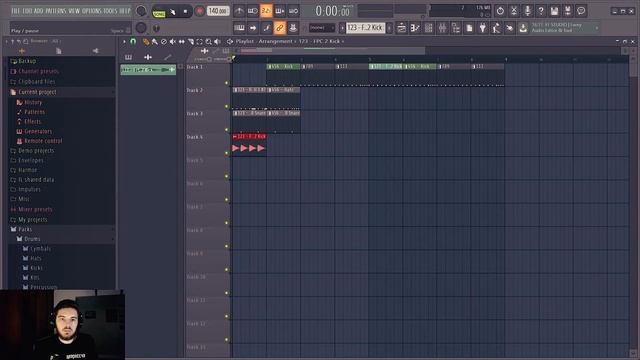Open the Piano roll view icon
The image size is (640, 360).
415,28
